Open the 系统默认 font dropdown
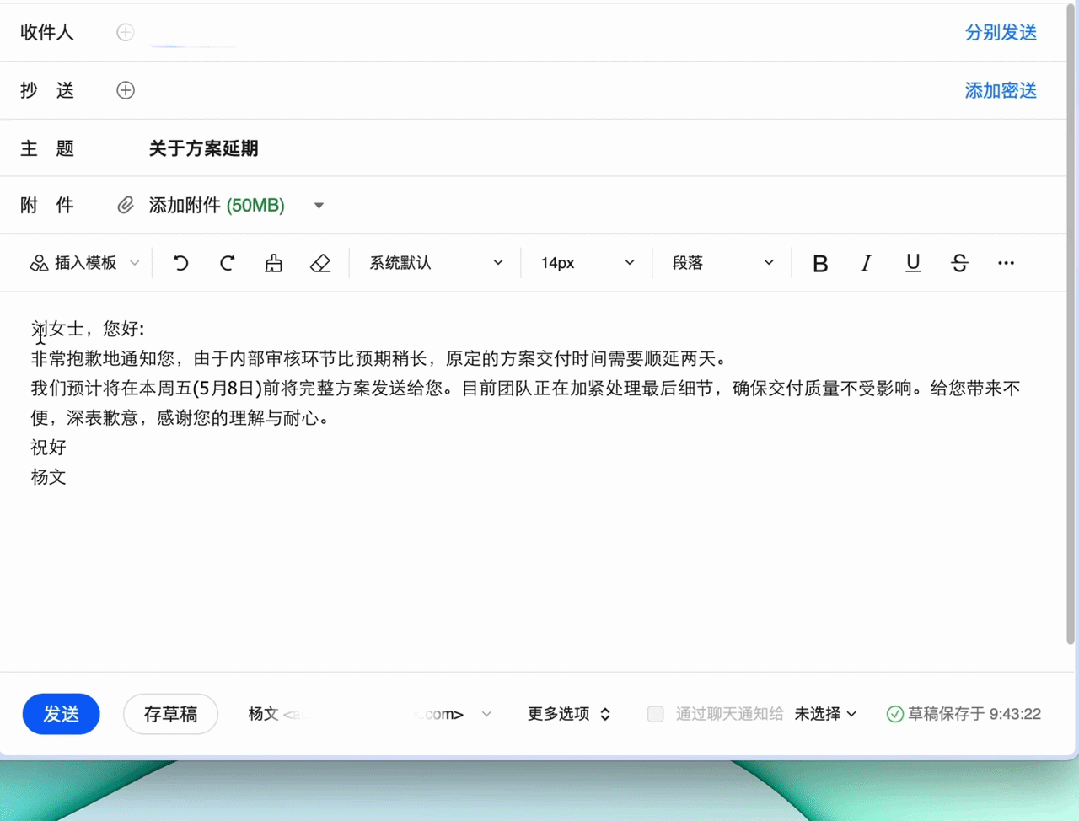1079x821 pixels. coord(436,263)
